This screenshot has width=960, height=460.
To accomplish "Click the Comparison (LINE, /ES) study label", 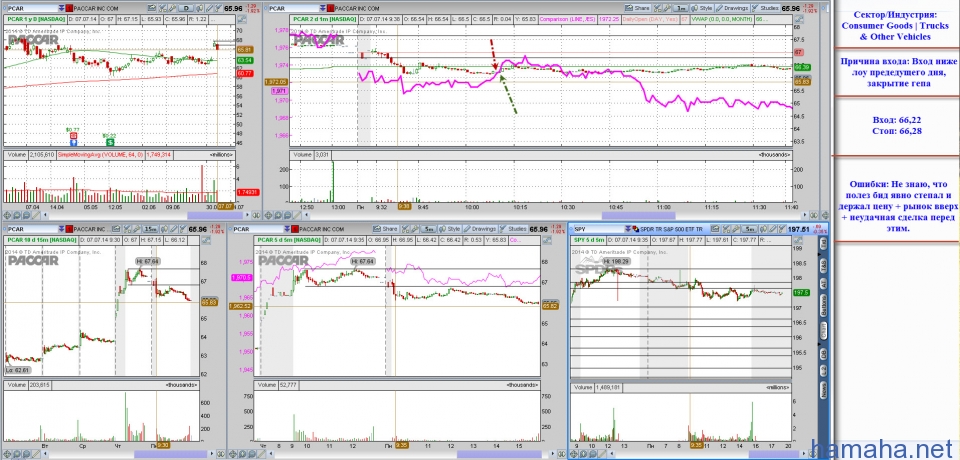I will pyautogui.click(x=568, y=19).
